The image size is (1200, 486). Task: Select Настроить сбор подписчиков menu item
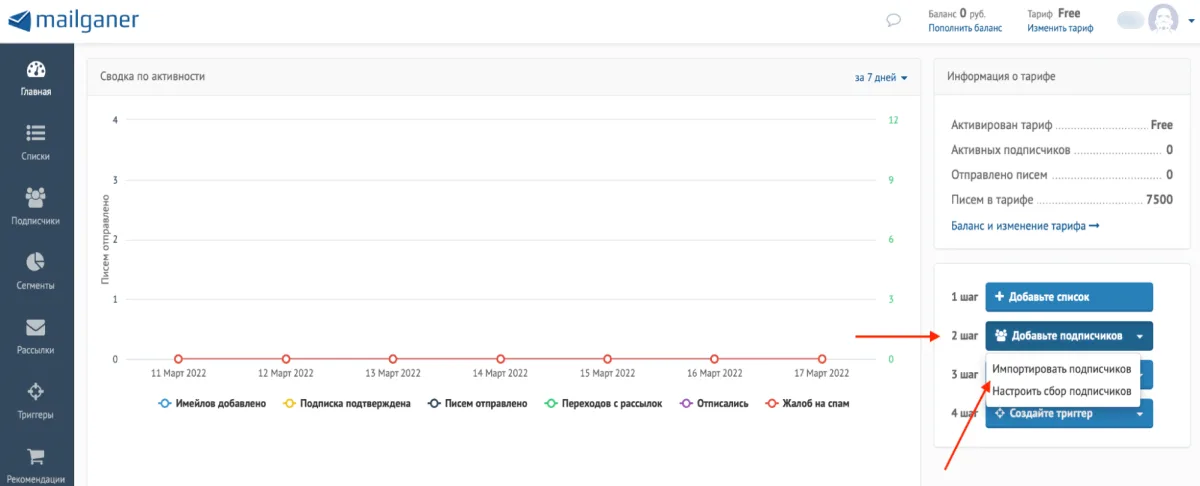pos(1062,391)
